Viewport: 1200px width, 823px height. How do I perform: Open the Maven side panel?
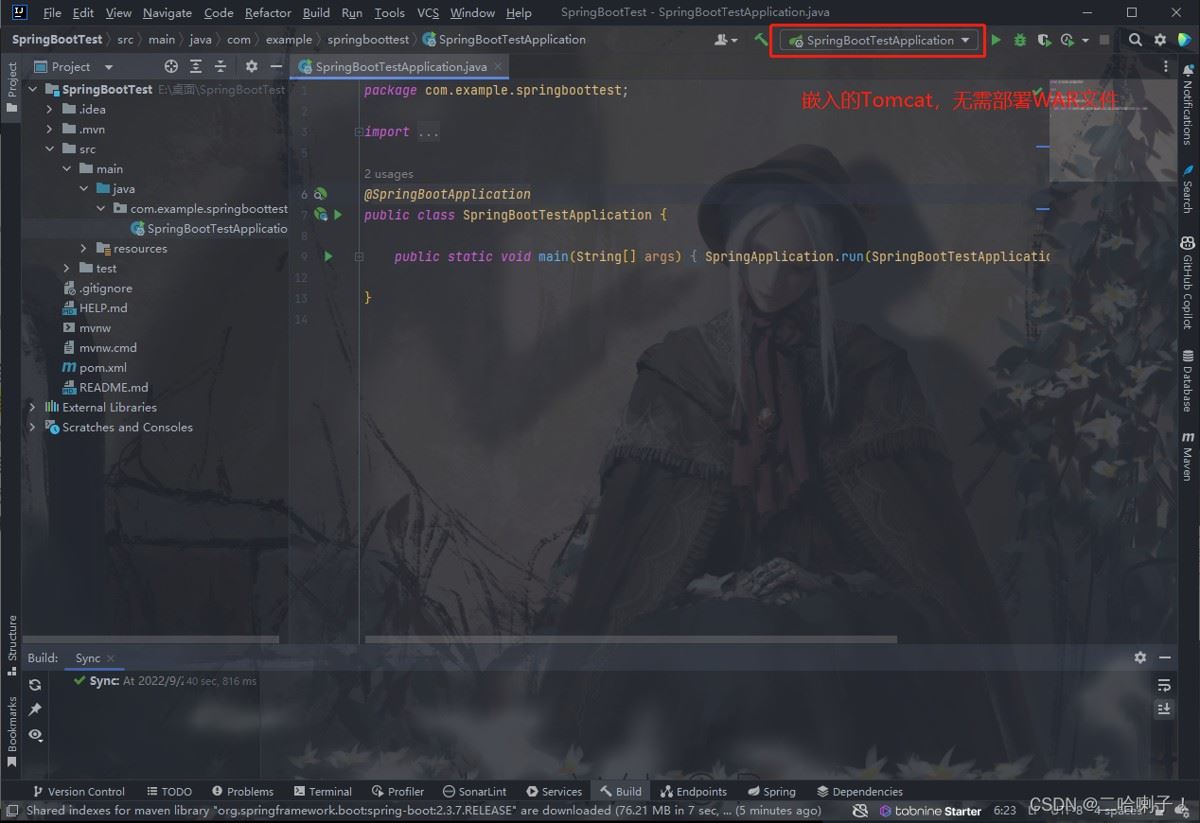(x=1187, y=456)
